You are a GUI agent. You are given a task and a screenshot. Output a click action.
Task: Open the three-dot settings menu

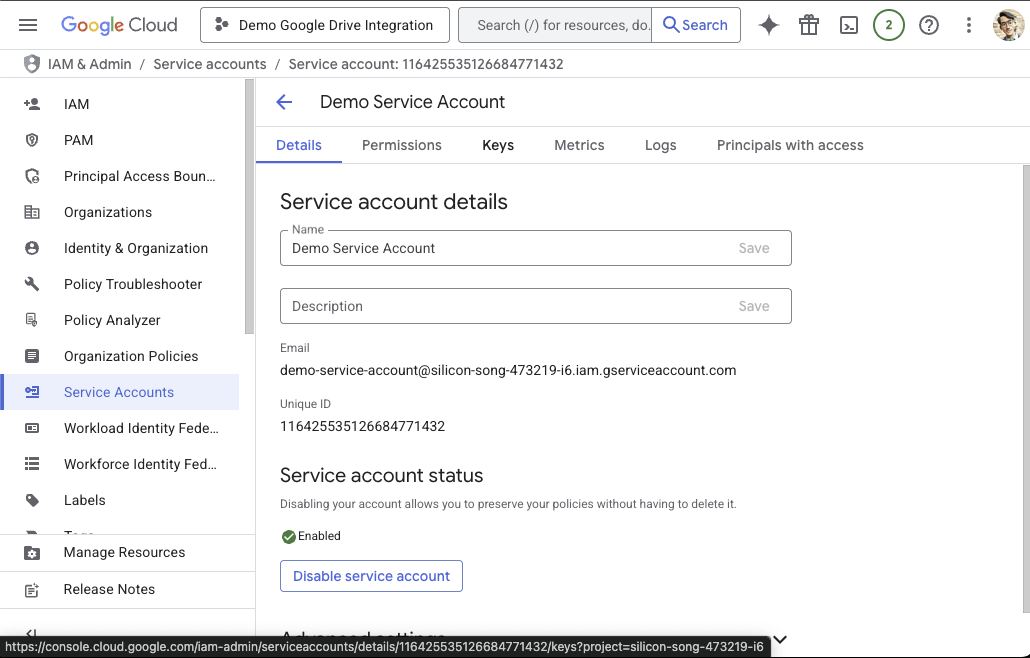[968, 25]
